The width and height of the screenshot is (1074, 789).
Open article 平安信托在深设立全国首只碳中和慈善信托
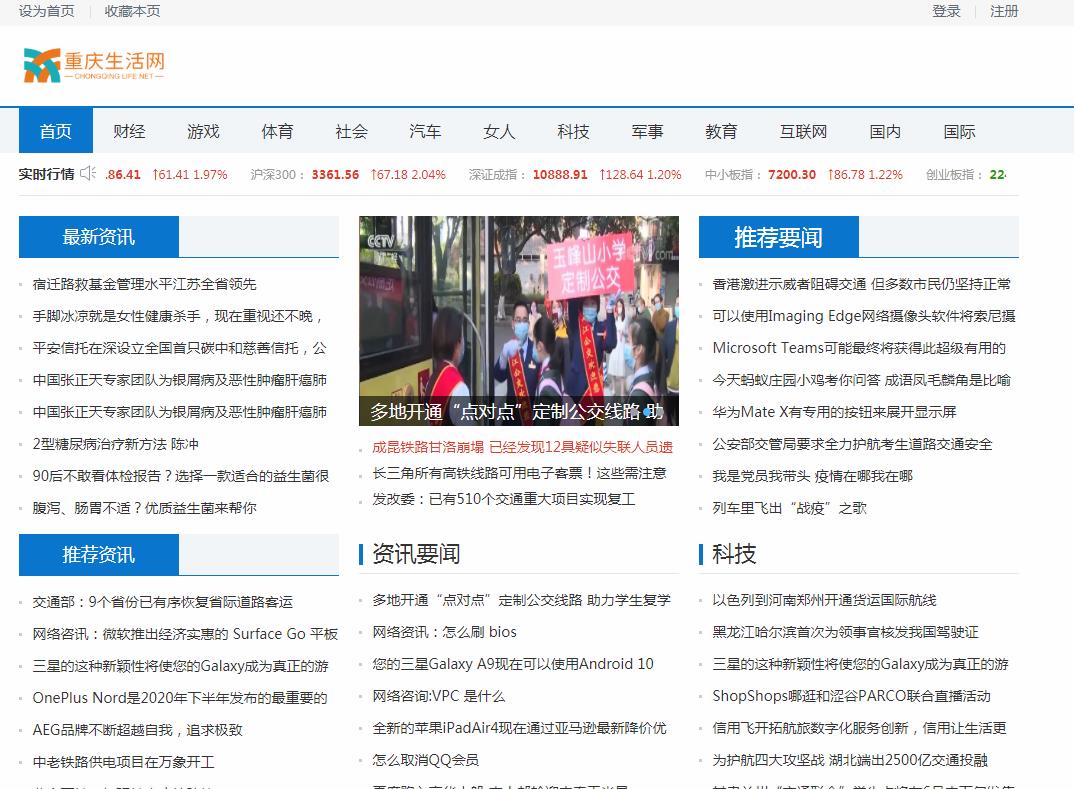[179, 348]
